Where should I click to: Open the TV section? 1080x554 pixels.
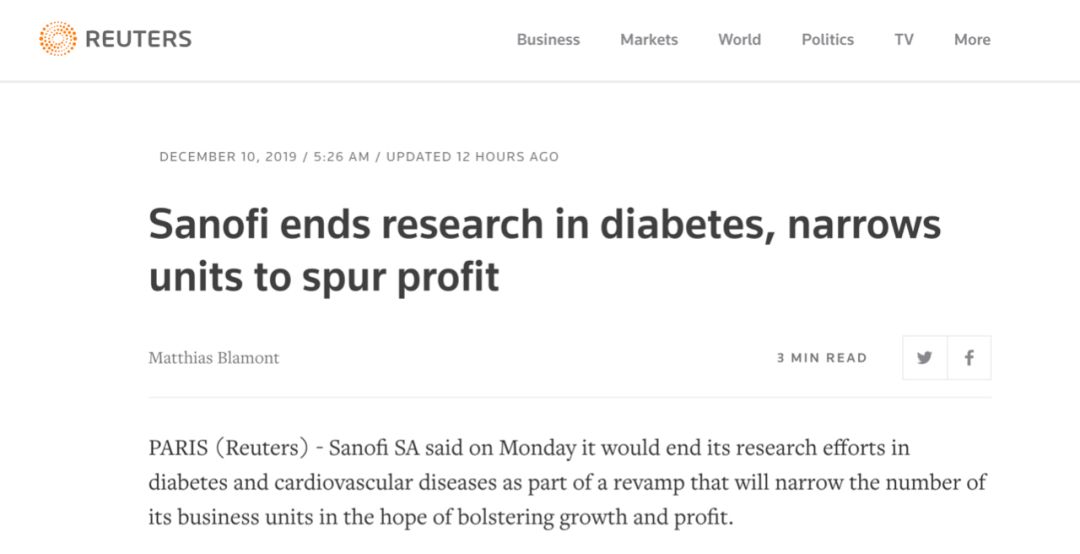pos(904,40)
